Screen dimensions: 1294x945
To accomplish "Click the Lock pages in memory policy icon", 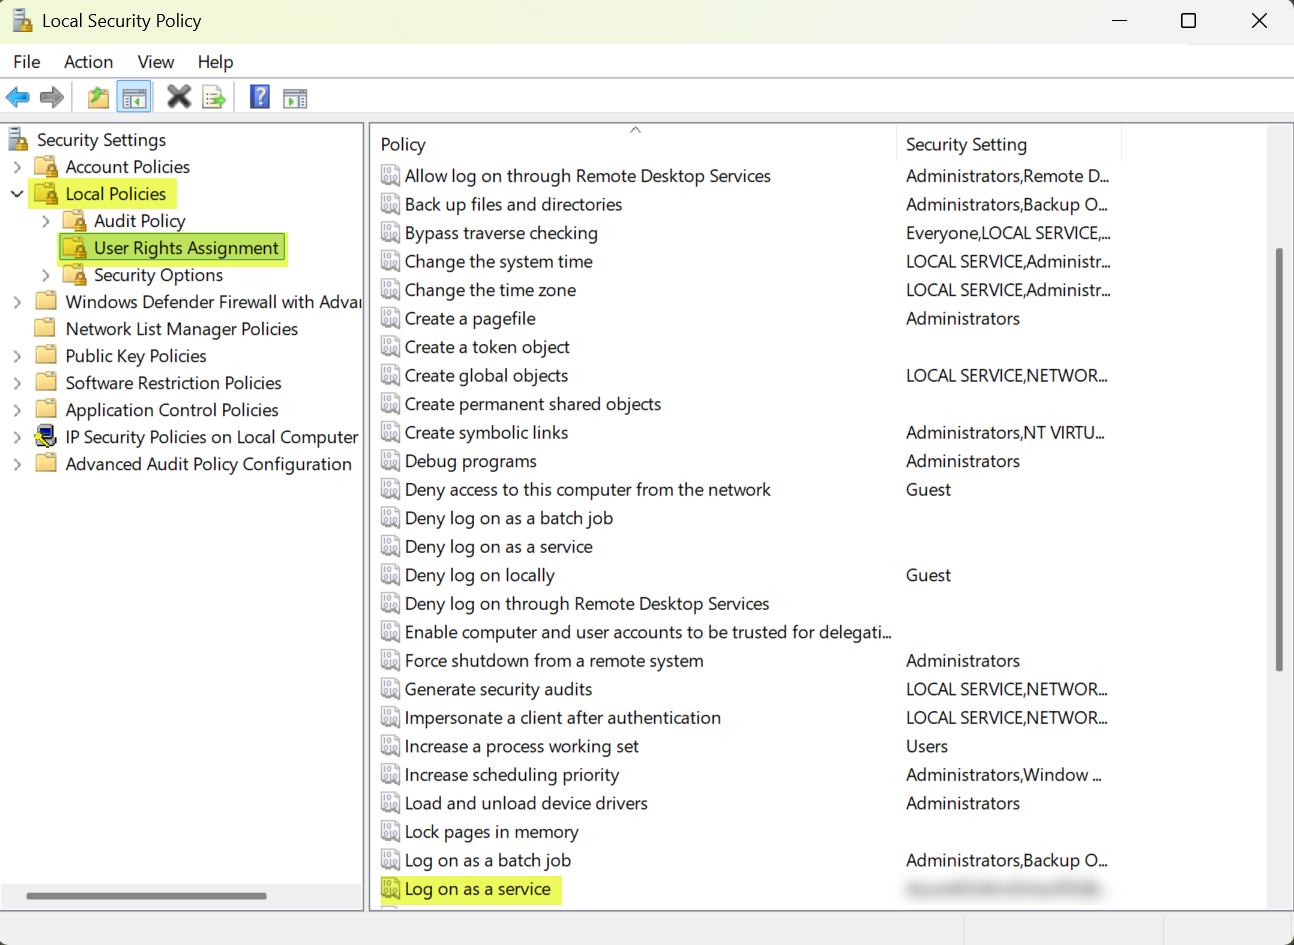I will [390, 832].
